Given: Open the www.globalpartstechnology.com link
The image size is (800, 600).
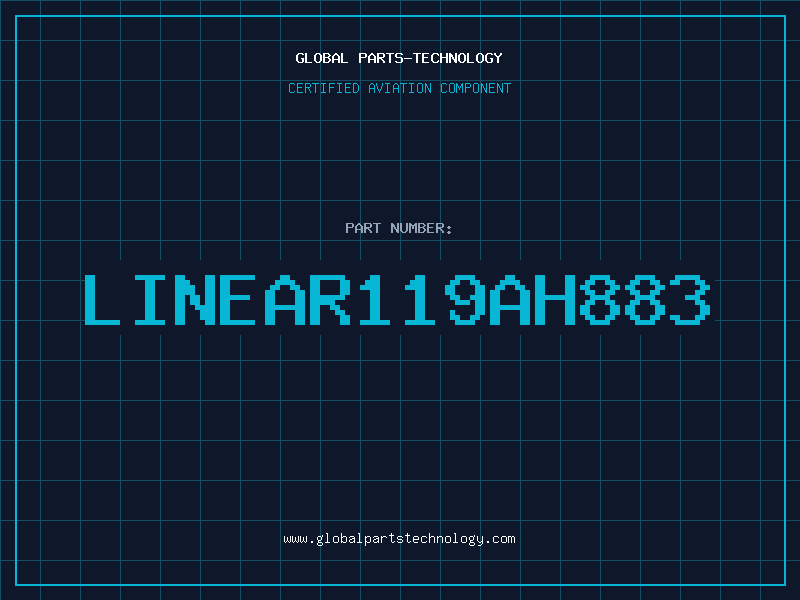Looking at the screenshot, I should [399, 539].
